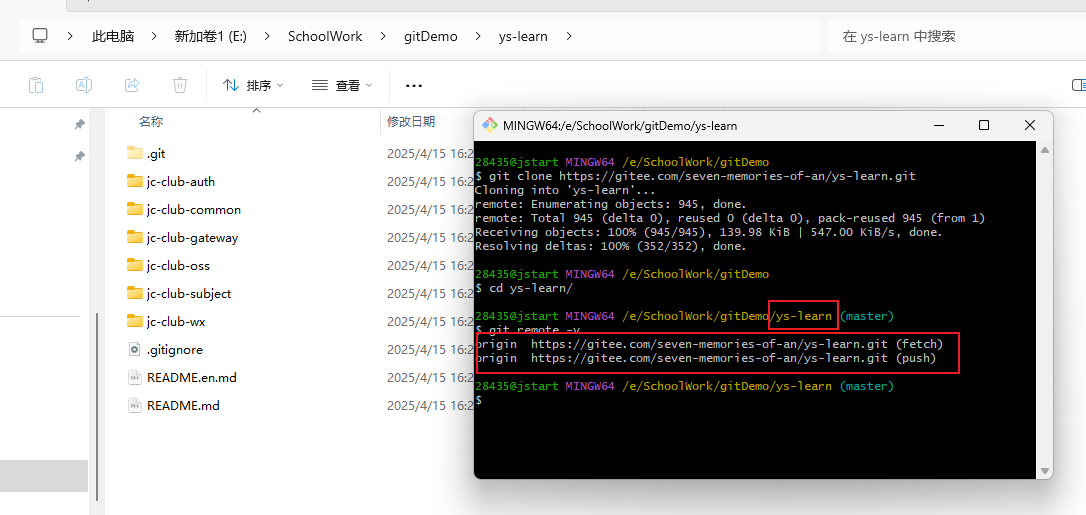The width and height of the screenshot is (1086, 515).
Task: Navigate to 新加卷1 (E:) breadcrumb
Action: (211, 36)
